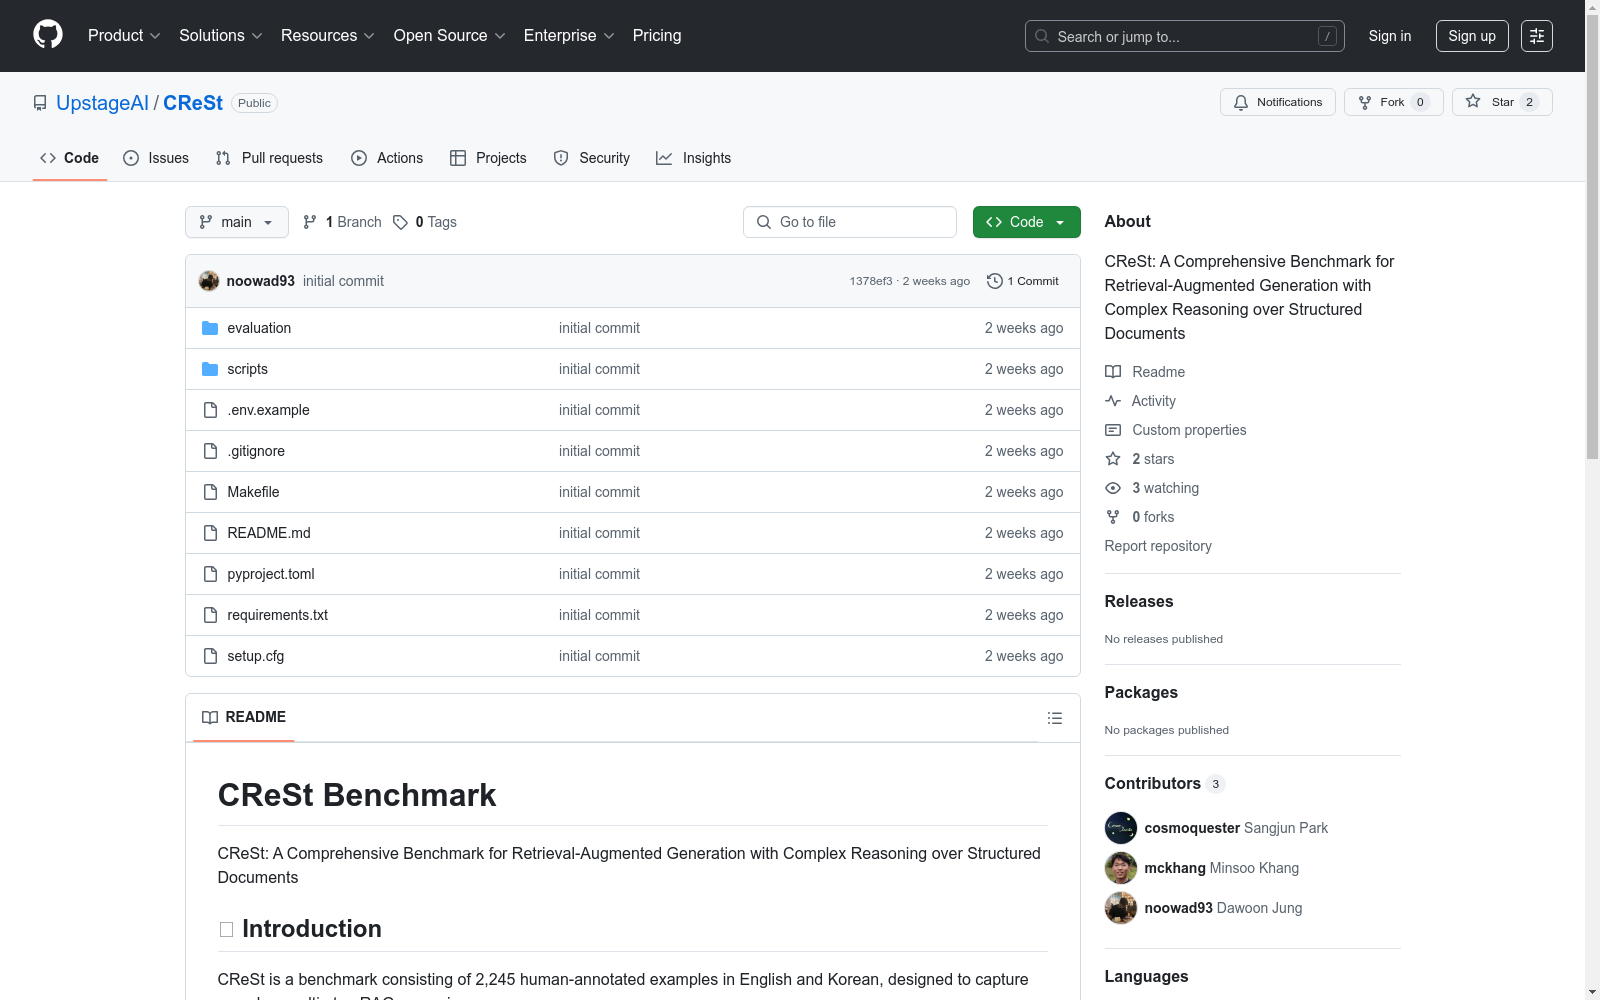Star the CReSt repository
The image size is (1600, 1000).
(1502, 102)
